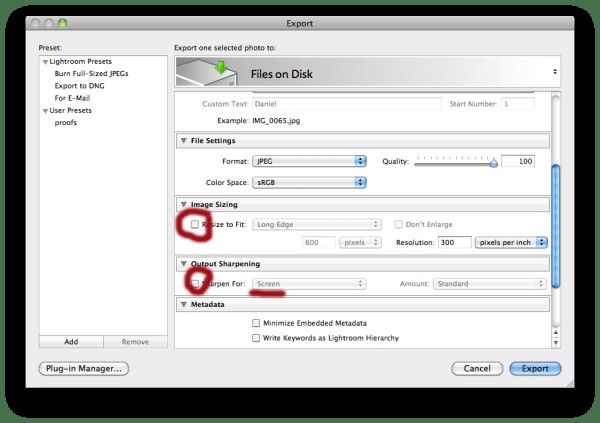Collapse the User Presets group
Viewport: 600px width, 423px height.
[45, 111]
